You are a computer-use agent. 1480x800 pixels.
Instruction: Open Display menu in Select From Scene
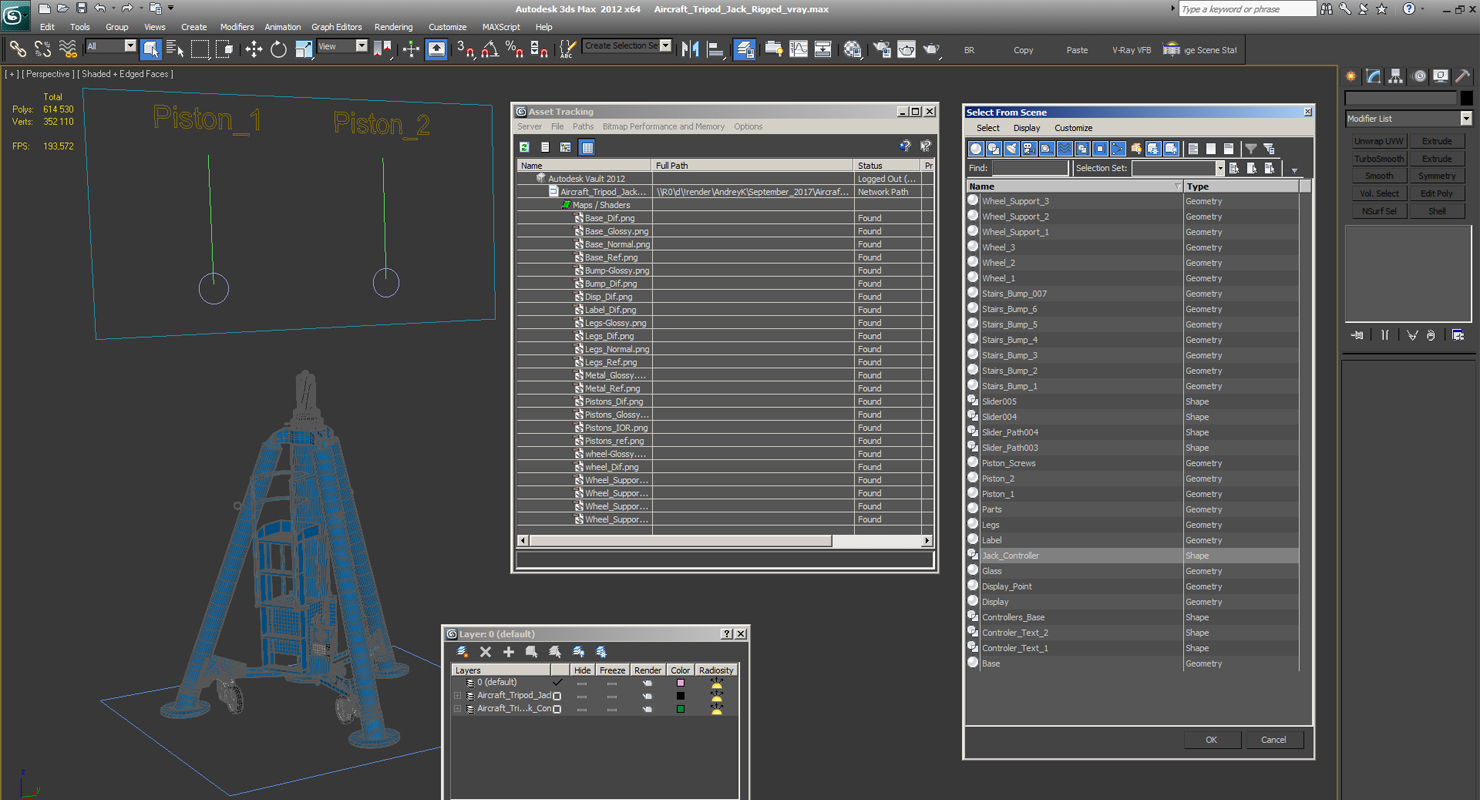pyautogui.click(x=1026, y=128)
